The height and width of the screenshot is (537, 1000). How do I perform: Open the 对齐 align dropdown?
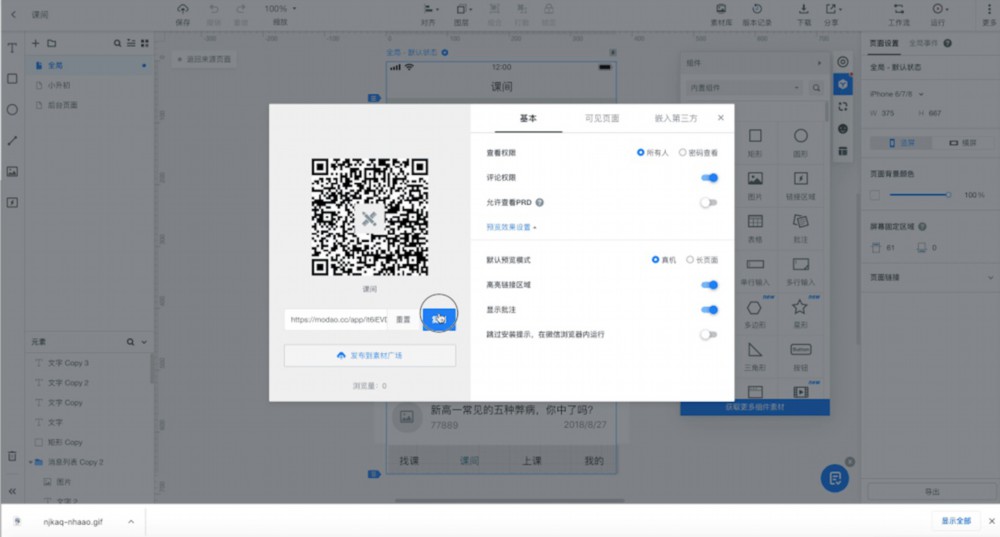click(430, 9)
